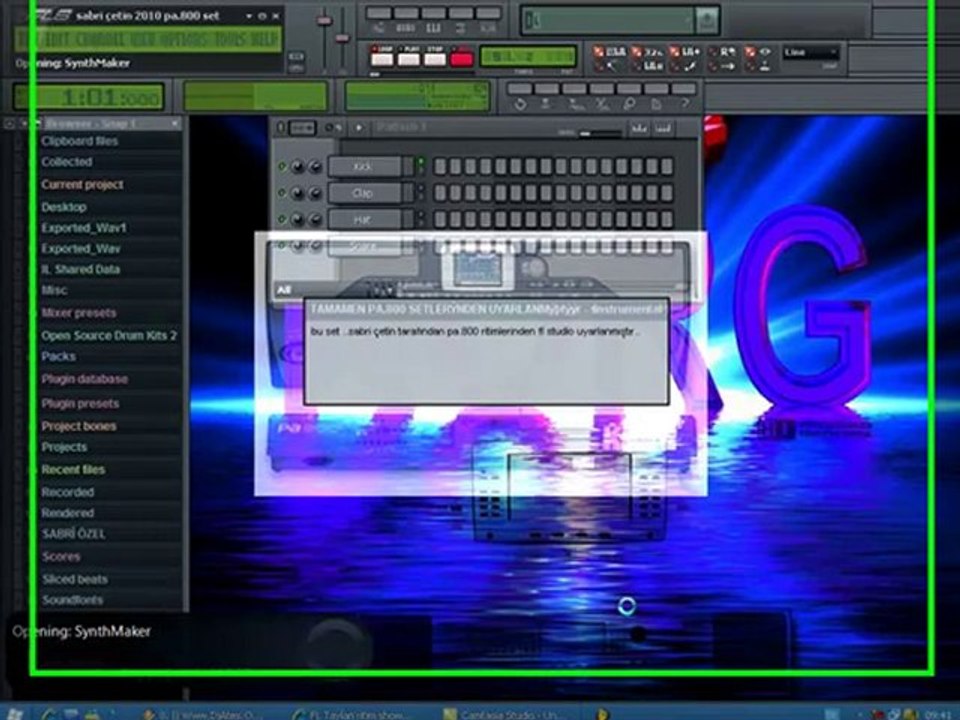Click the red Record button

click(462, 59)
